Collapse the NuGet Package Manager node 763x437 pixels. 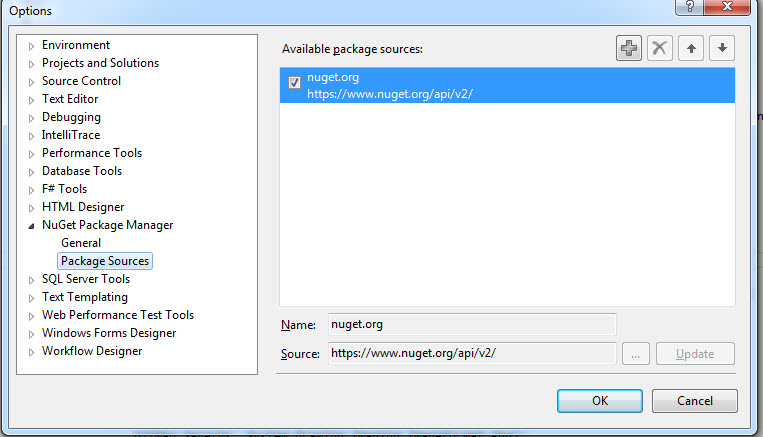coord(31,226)
